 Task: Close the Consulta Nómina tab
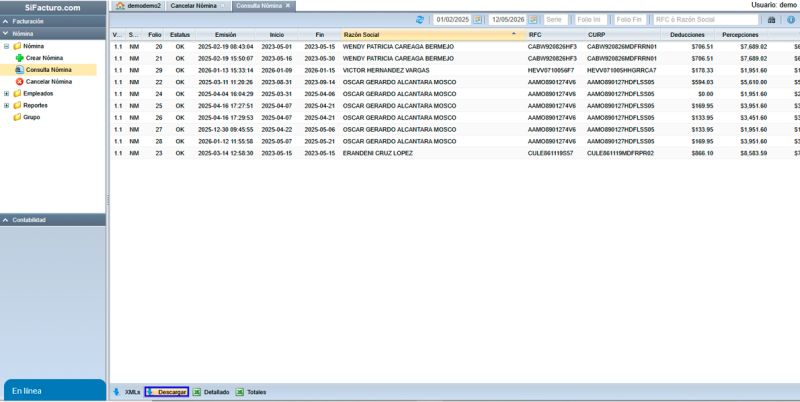[x=288, y=6]
